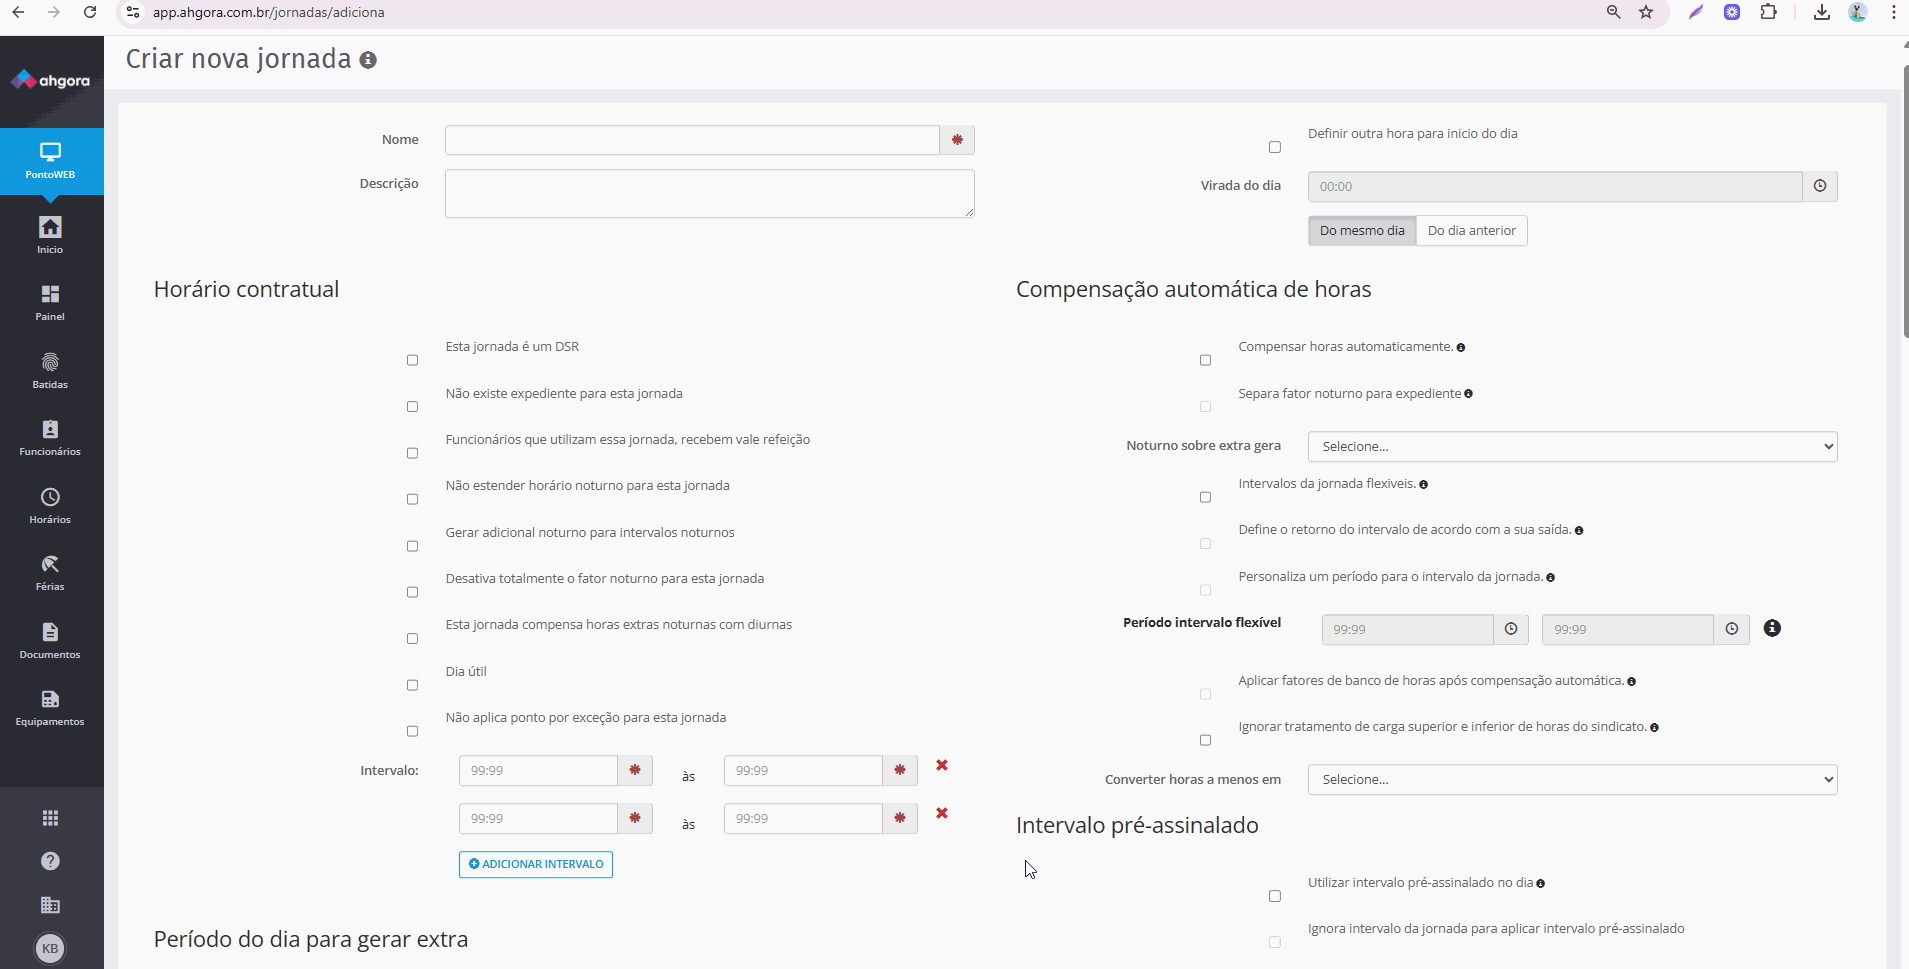1909x969 pixels.
Task: Open Funcionários in the sidebar
Action: [50, 438]
